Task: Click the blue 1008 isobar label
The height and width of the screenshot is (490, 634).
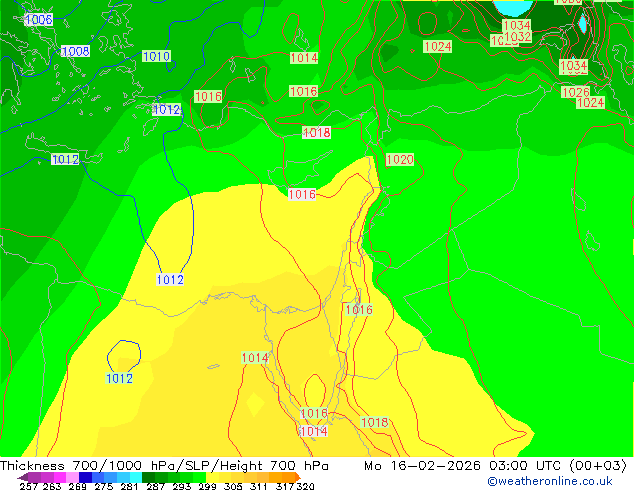Action: pyautogui.click(x=76, y=51)
